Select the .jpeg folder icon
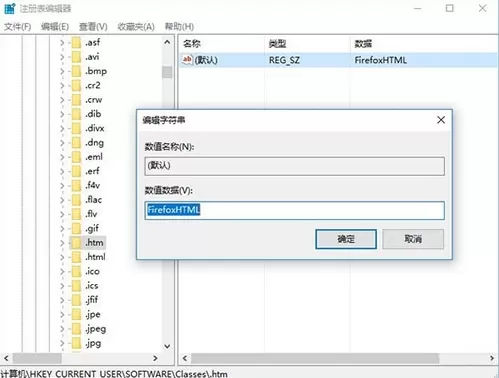Viewport: 499px width, 378px height. point(76,329)
